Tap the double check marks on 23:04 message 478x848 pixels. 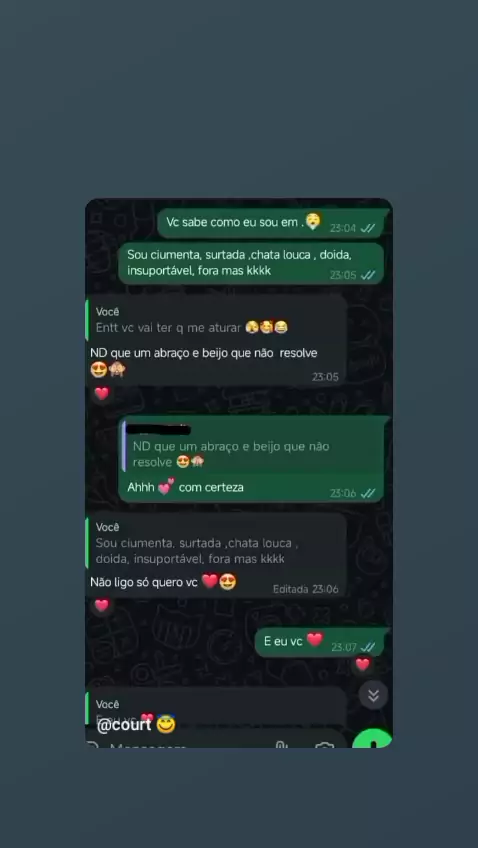pyautogui.click(x=368, y=228)
